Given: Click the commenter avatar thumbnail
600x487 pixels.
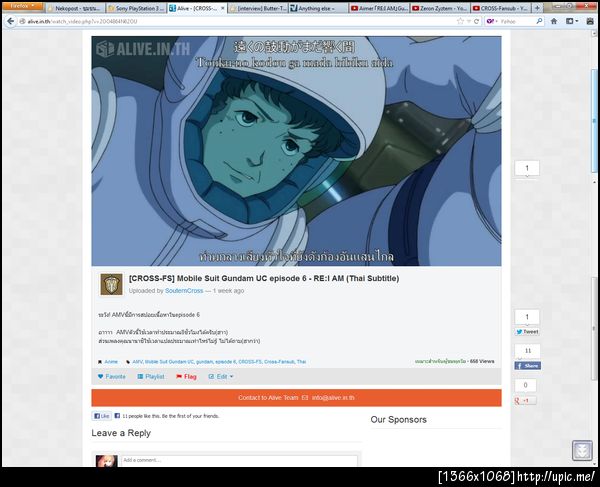Looking at the screenshot, I should point(106,461).
